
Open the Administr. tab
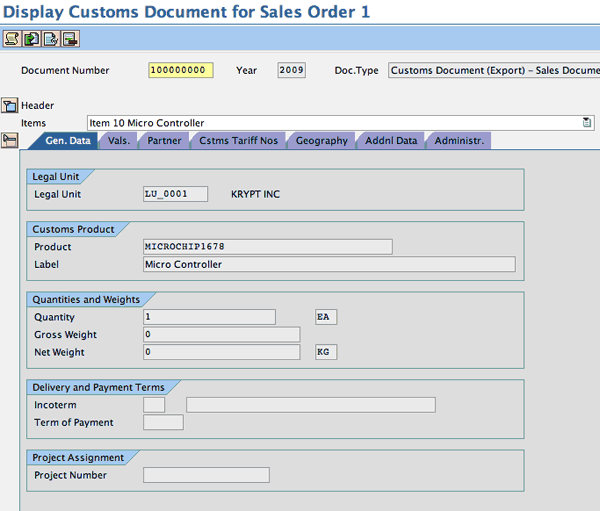[x=459, y=141]
